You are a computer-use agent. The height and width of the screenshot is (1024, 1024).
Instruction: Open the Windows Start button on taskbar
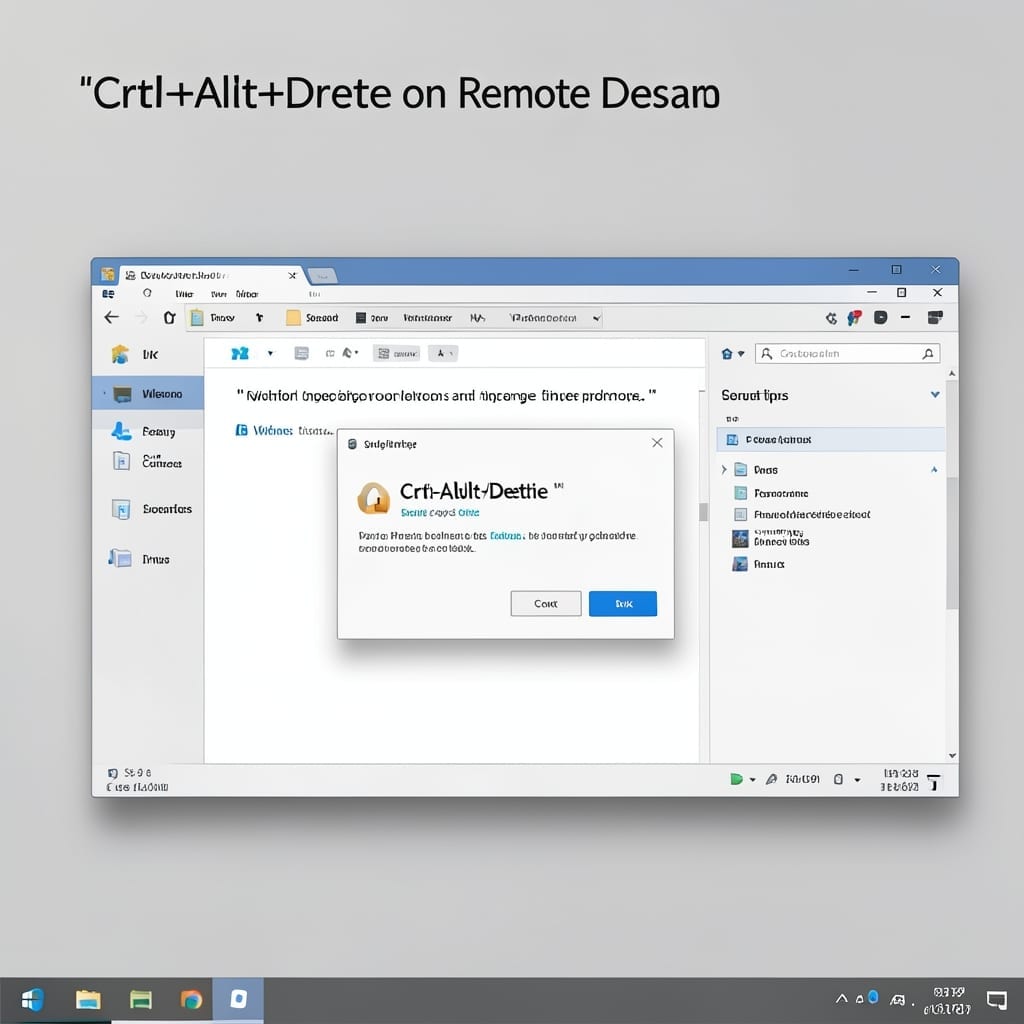(32, 999)
